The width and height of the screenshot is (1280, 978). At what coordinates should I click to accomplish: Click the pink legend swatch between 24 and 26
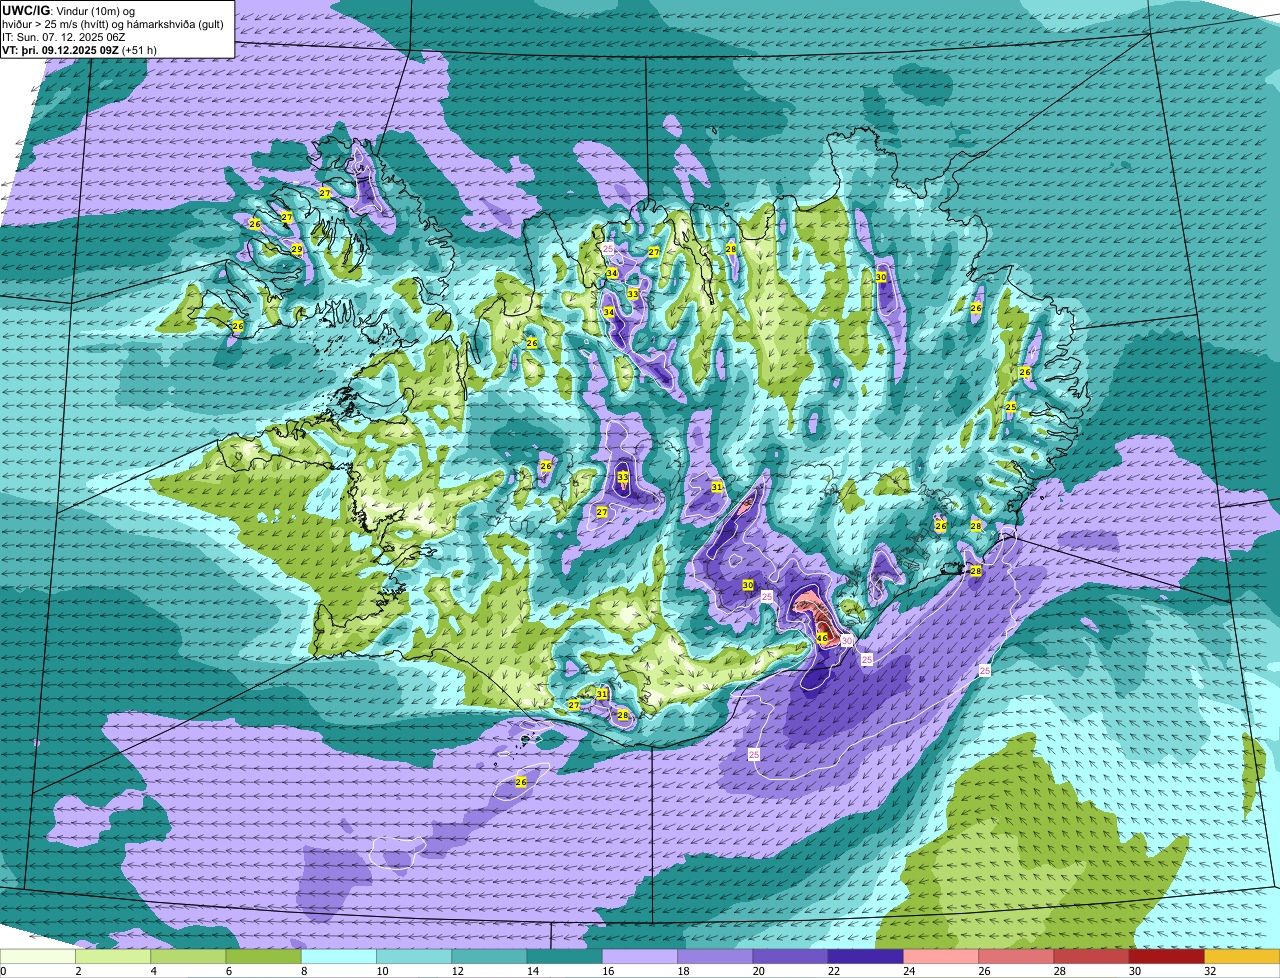click(941, 957)
